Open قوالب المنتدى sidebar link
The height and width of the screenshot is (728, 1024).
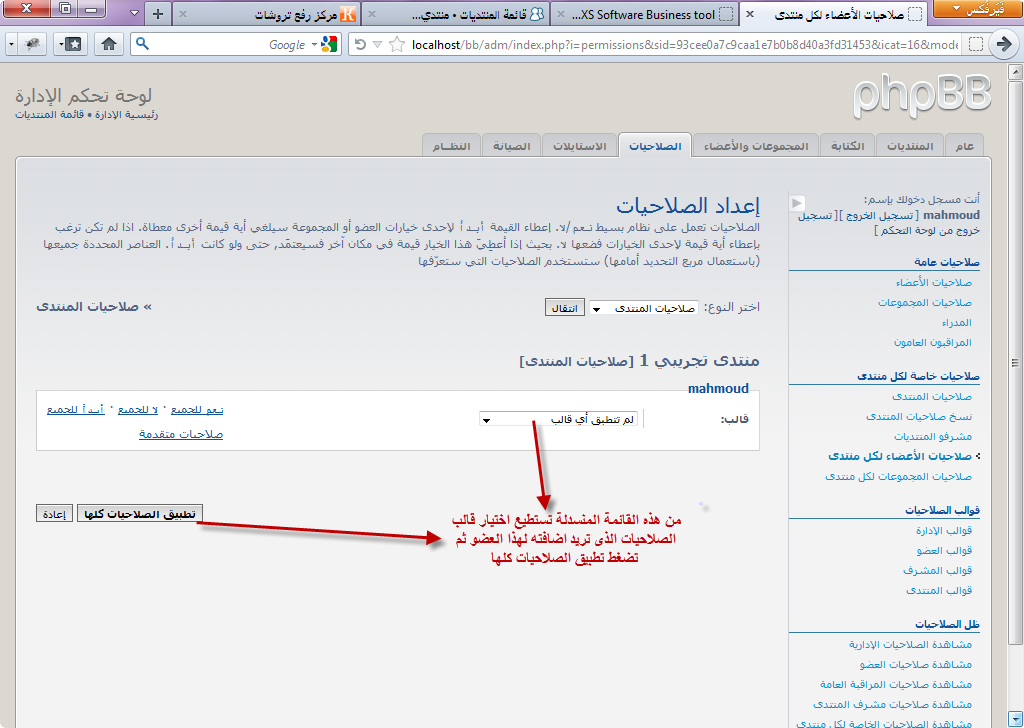(939, 591)
